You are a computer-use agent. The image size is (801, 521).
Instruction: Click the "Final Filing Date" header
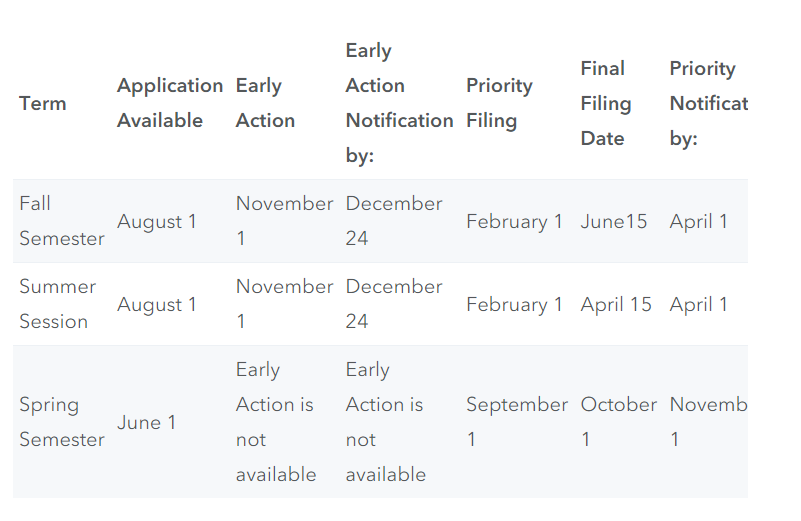[606, 103]
